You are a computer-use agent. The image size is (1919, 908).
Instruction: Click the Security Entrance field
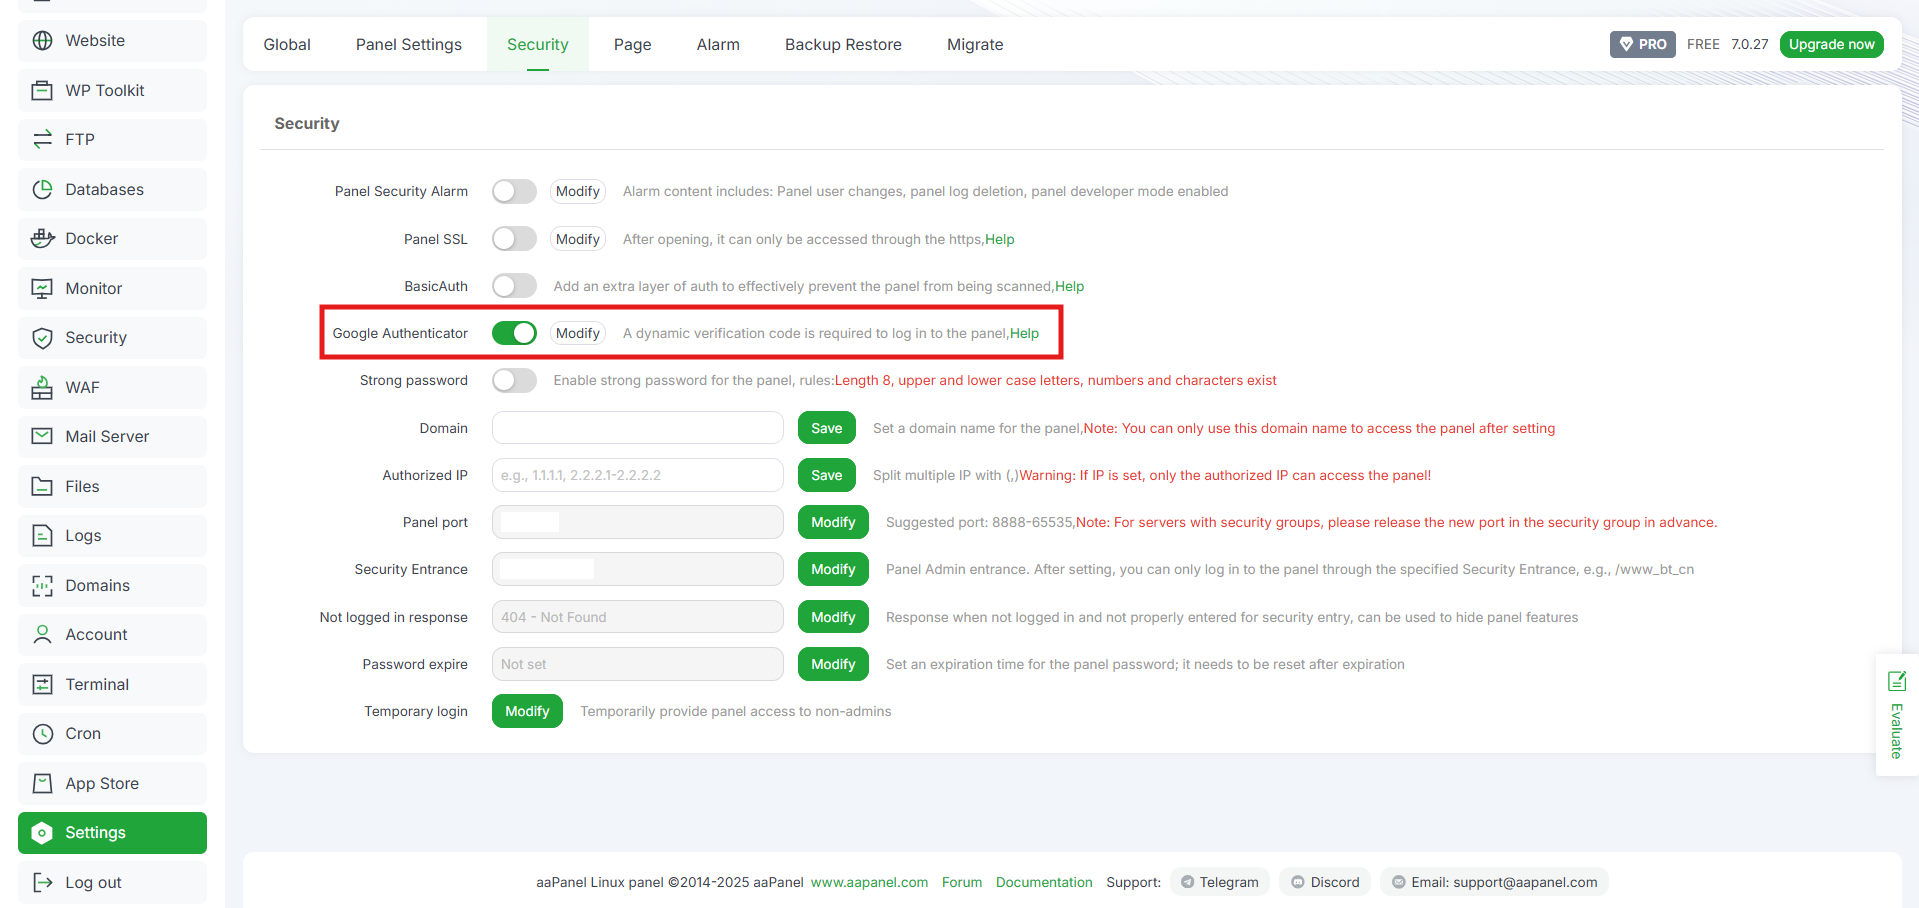(x=638, y=569)
